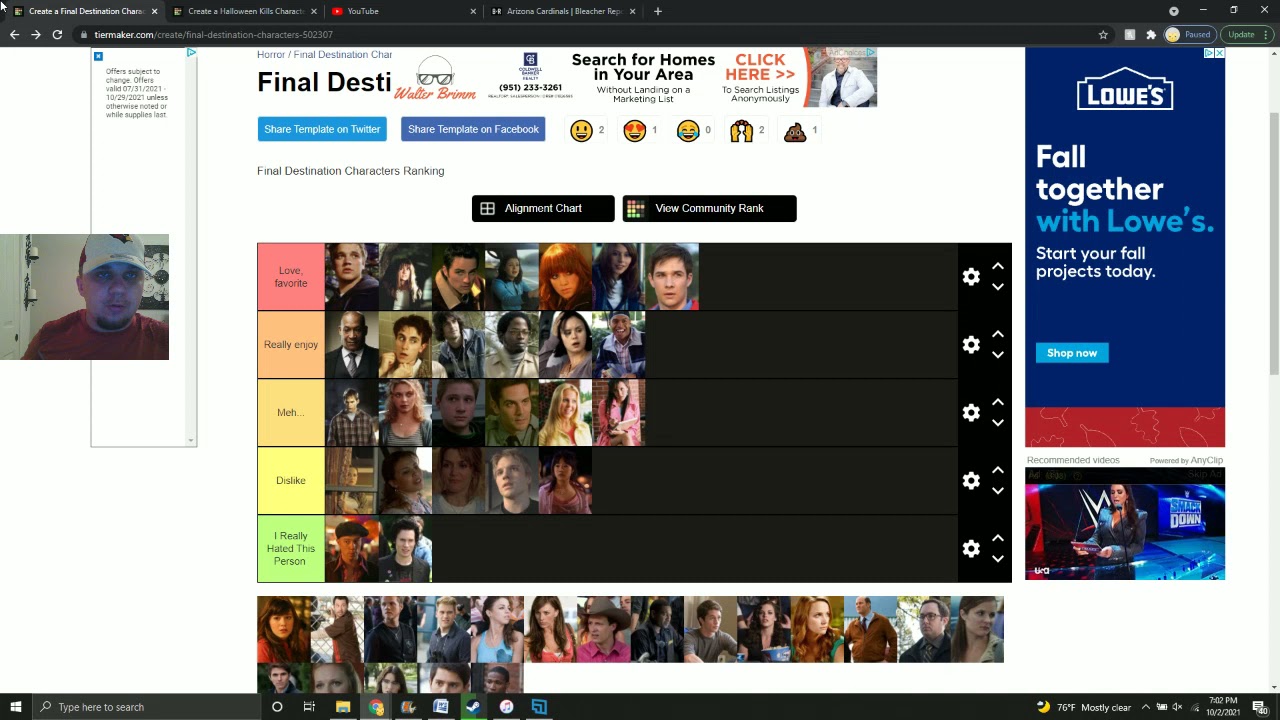Viewport: 1280px width, 720px height.
Task: Click Share Template on Twitter button
Action: tap(322, 129)
